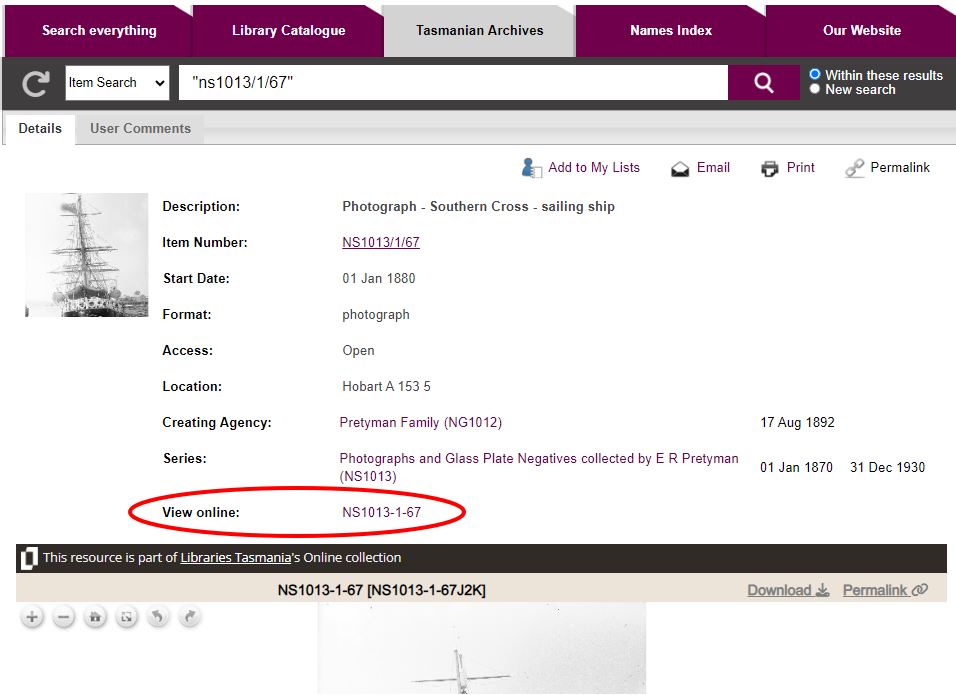The image size is (956, 695).
Task: Print this record
Action: point(788,168)
